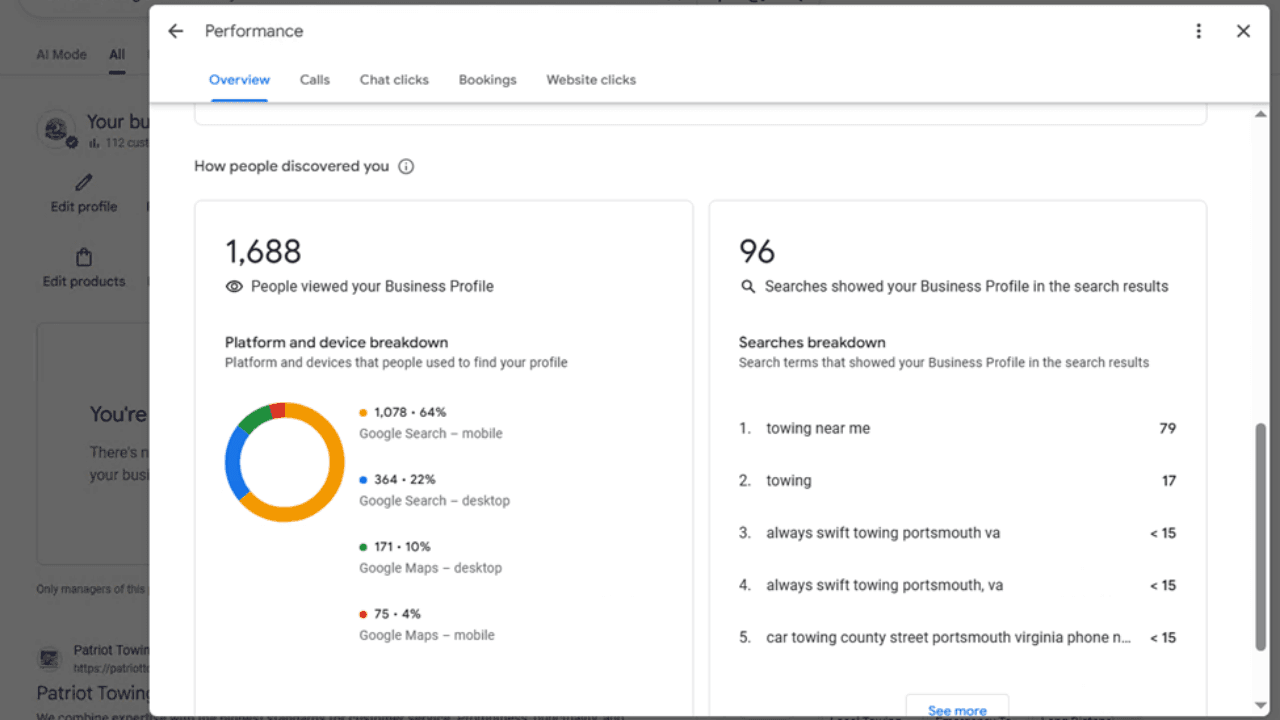This screenshot has height=720, width=1280.
Task: Click the eye icon beside profile views
Action: coord(234,287)
